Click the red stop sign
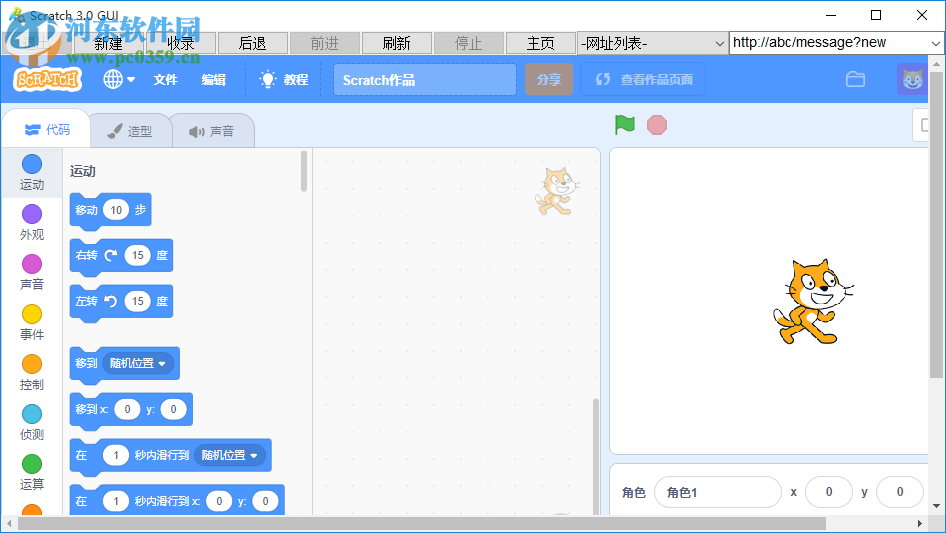The height and width of the screenshot is (533, 946). pyautogui.click(x=656, y=125)
